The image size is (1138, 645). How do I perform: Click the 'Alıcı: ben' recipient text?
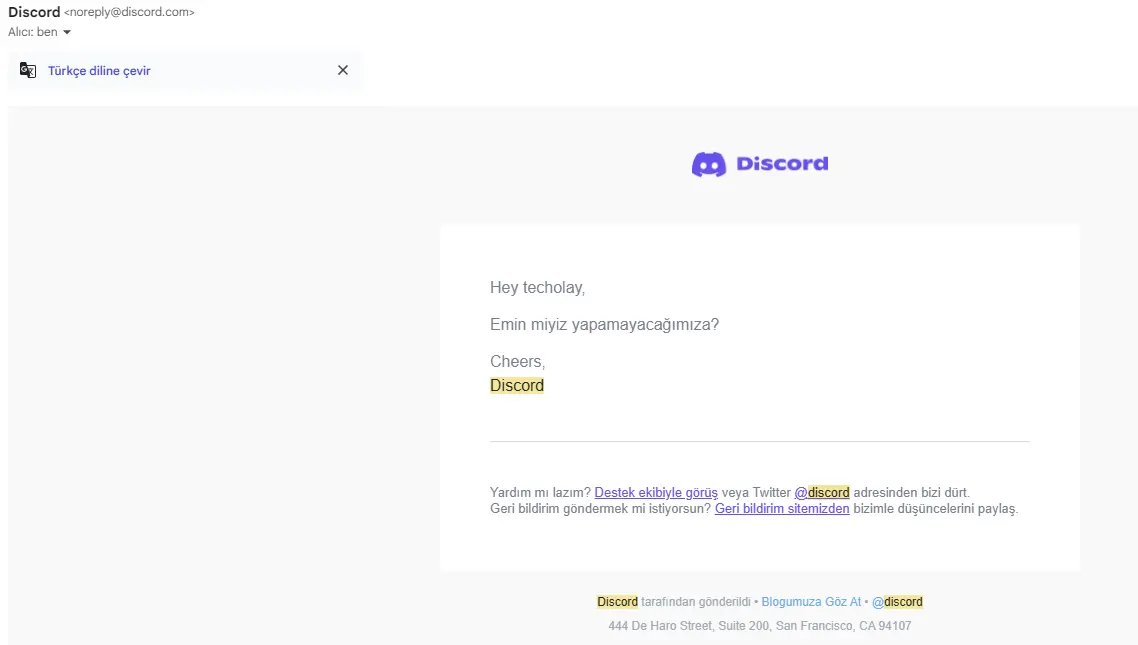click(33, 32)
